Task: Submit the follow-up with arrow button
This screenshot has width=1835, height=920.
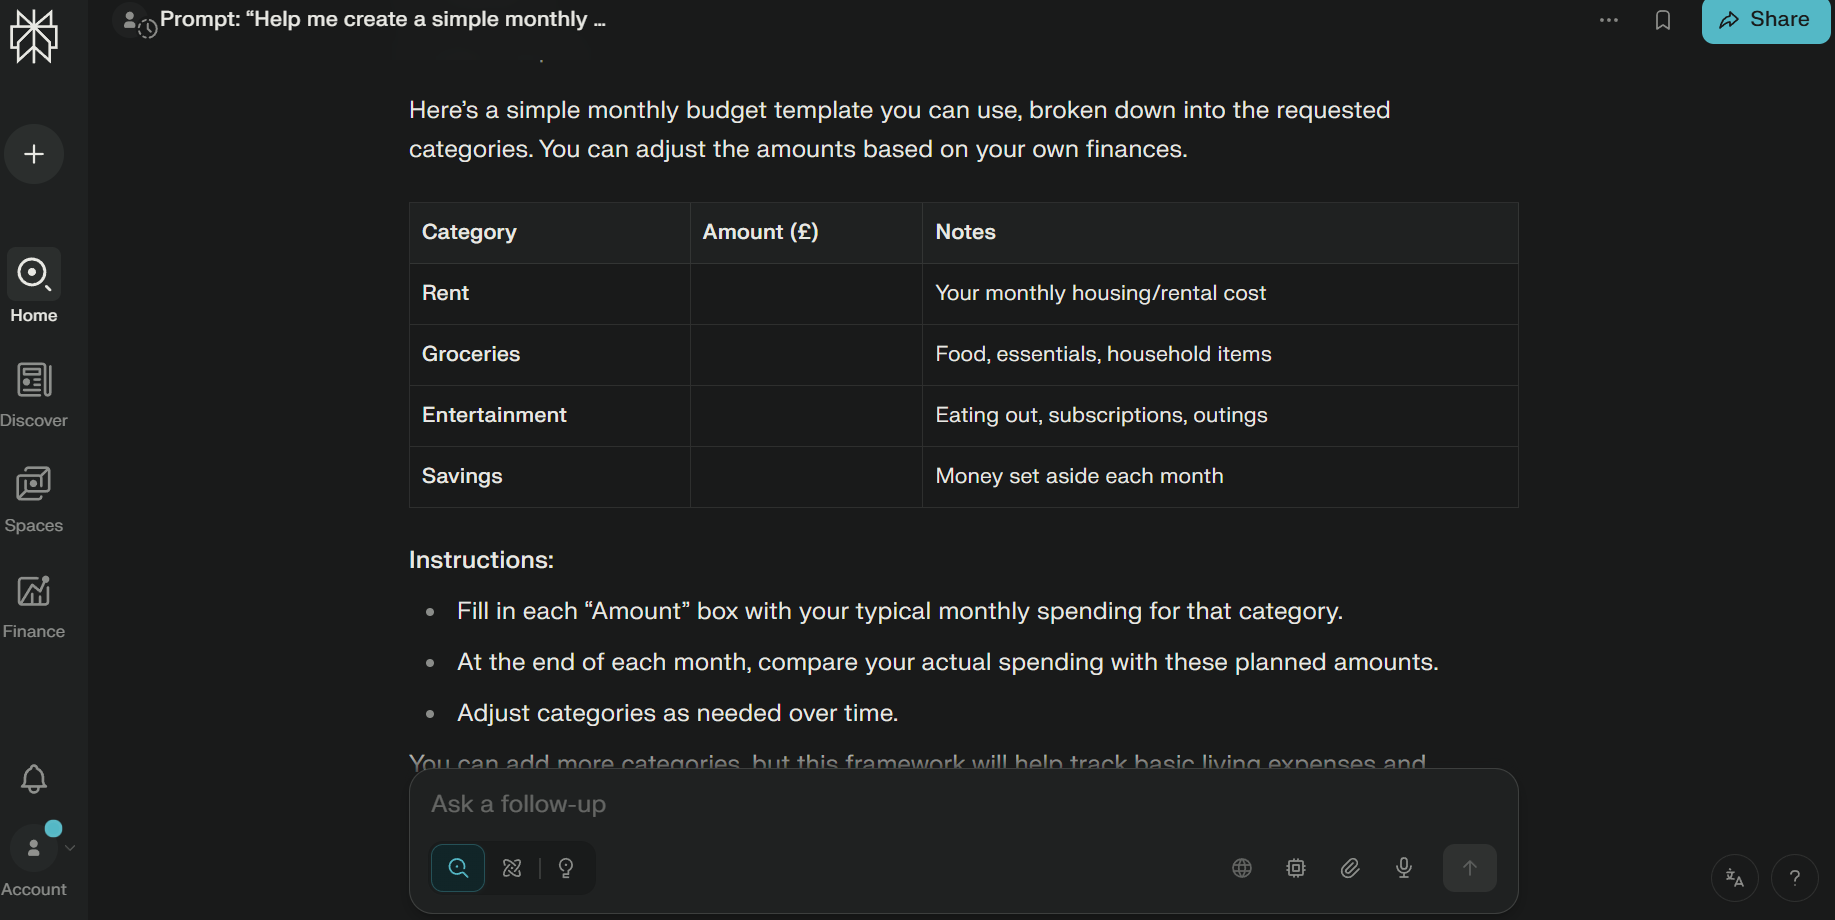Action: (1470, 868)
